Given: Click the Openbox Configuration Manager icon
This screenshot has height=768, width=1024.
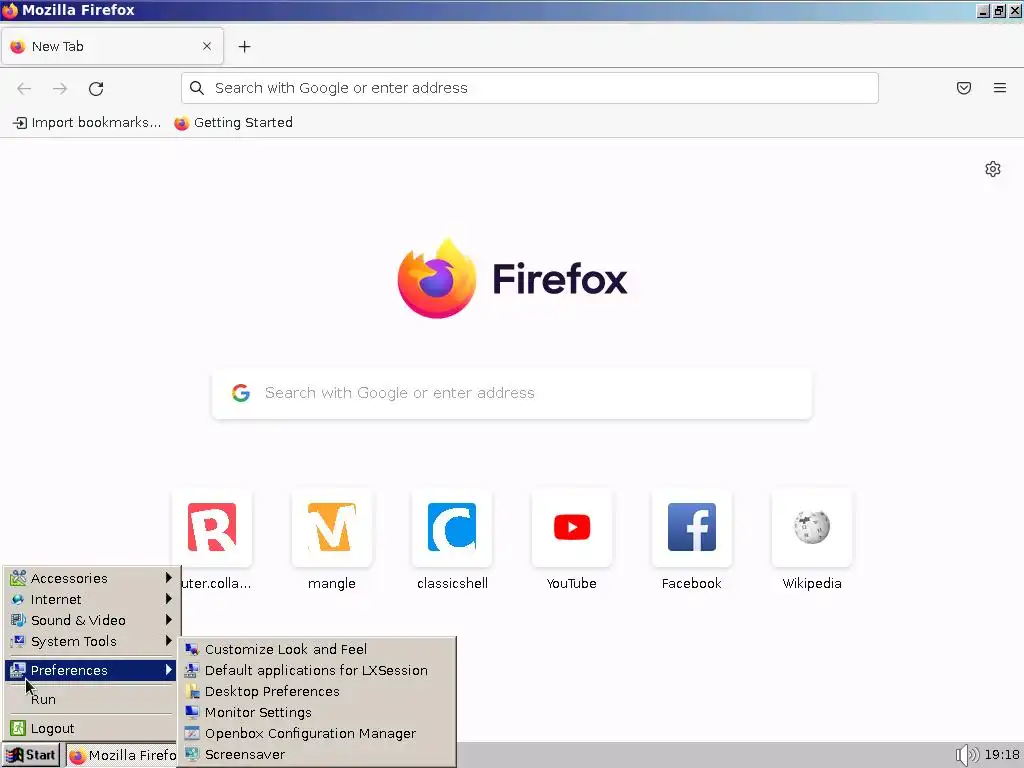Looking at the screenshot, I should coord(191,733).
